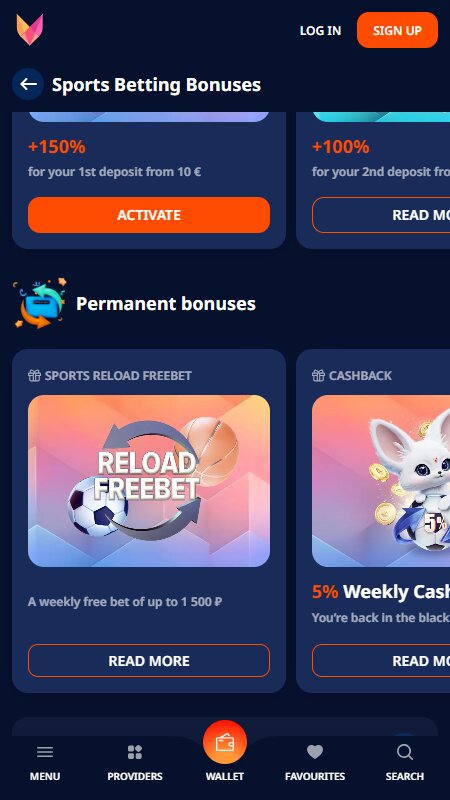Click the Permanent bonuses wallet icon
The image size is (450, 800).
(40, 304)
